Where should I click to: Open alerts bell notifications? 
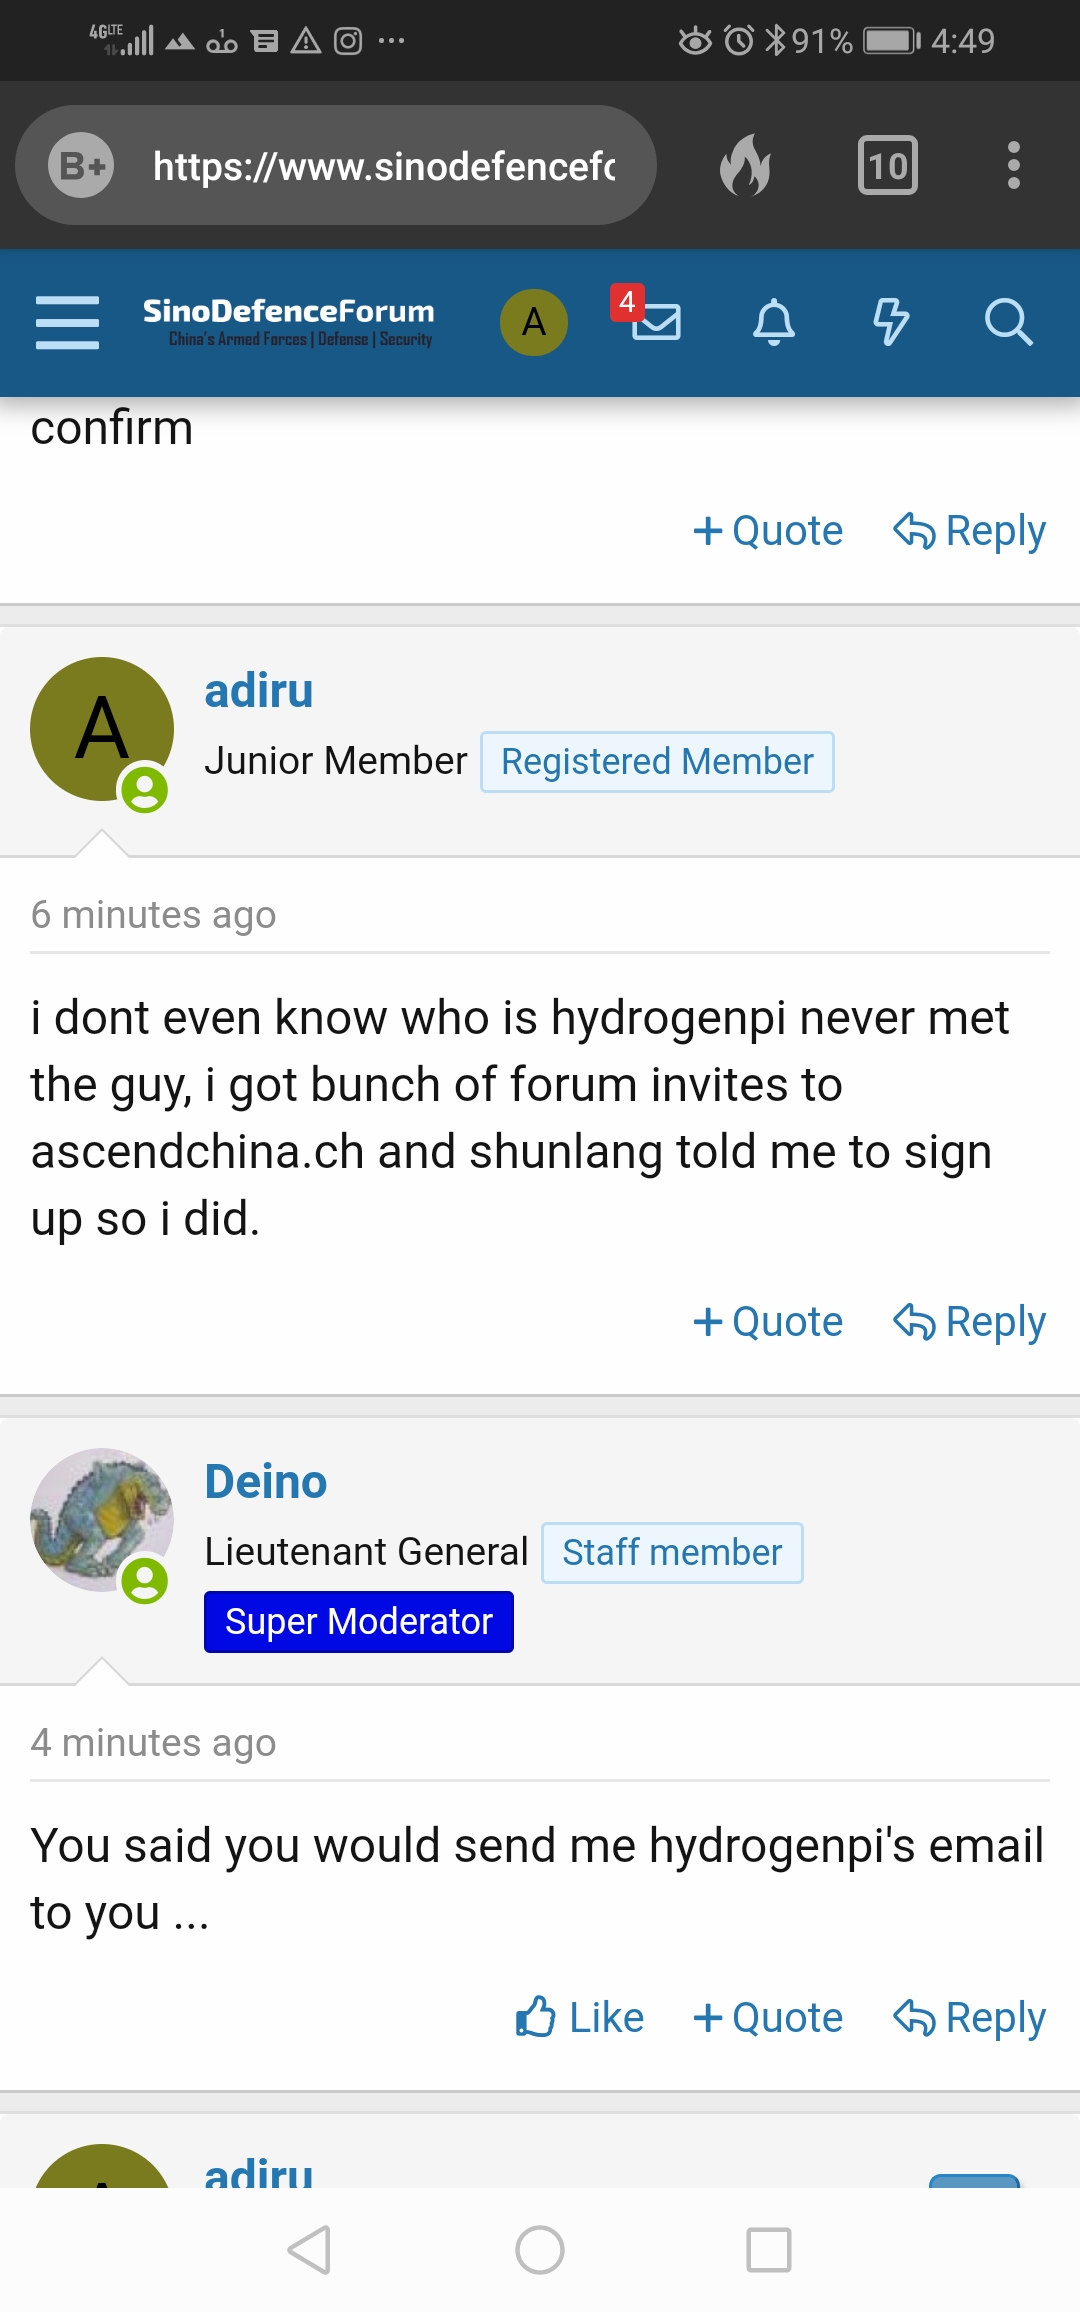point(774,322)
